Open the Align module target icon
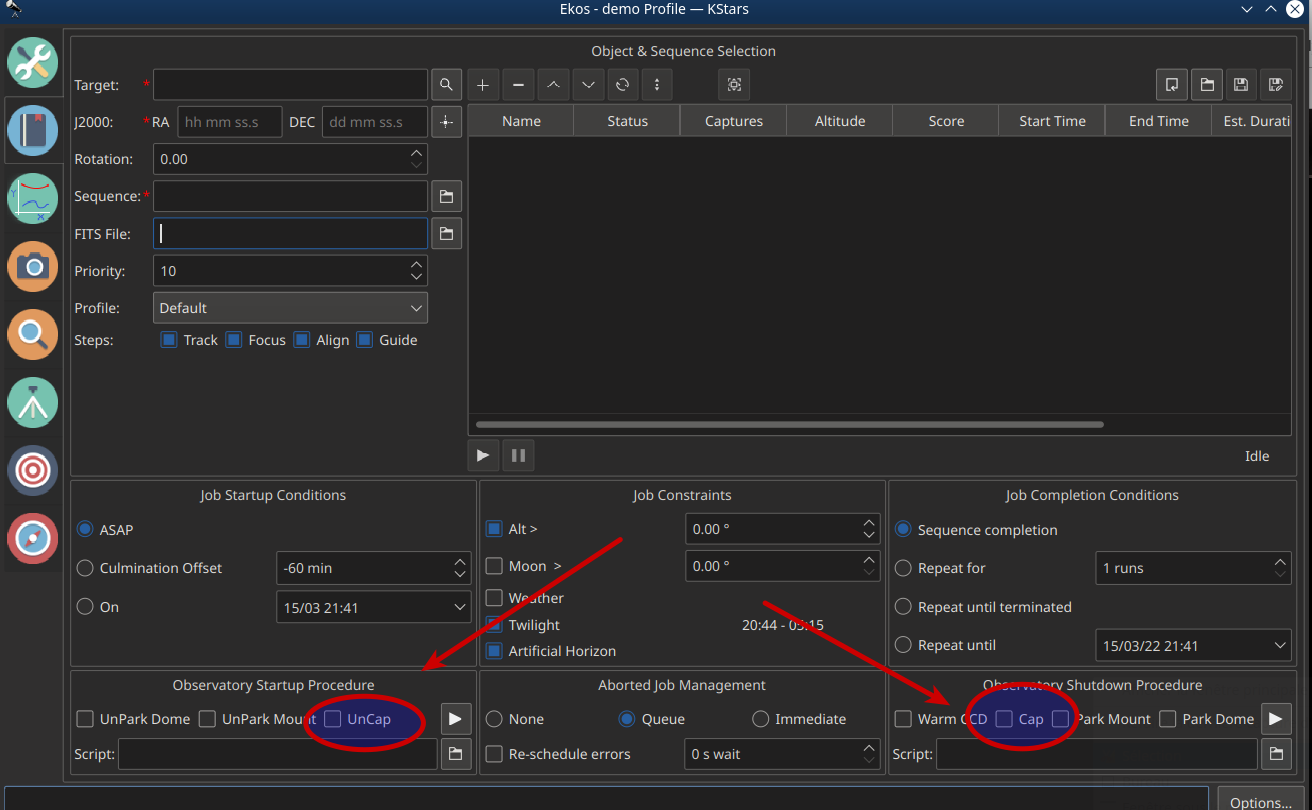Image resolution: width=1312 pixels, height=810 pixels. [33, 470]
